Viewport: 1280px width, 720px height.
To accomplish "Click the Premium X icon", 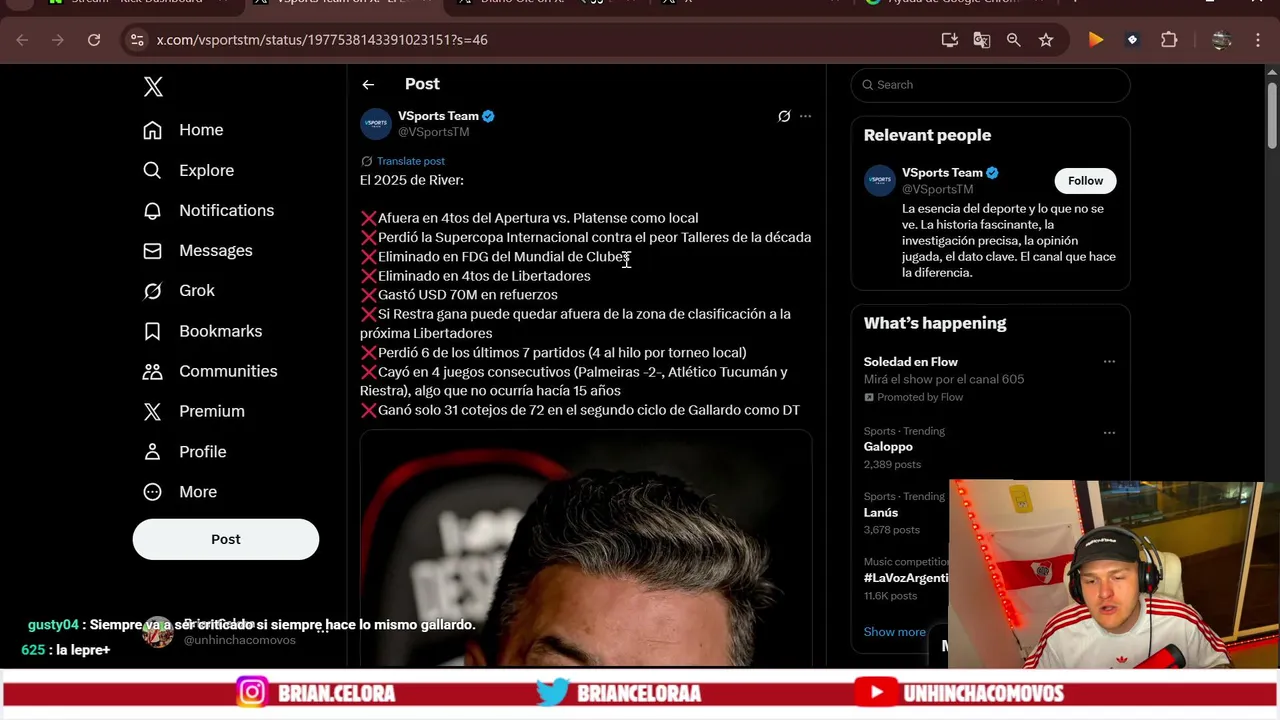I will coord(152,411).
